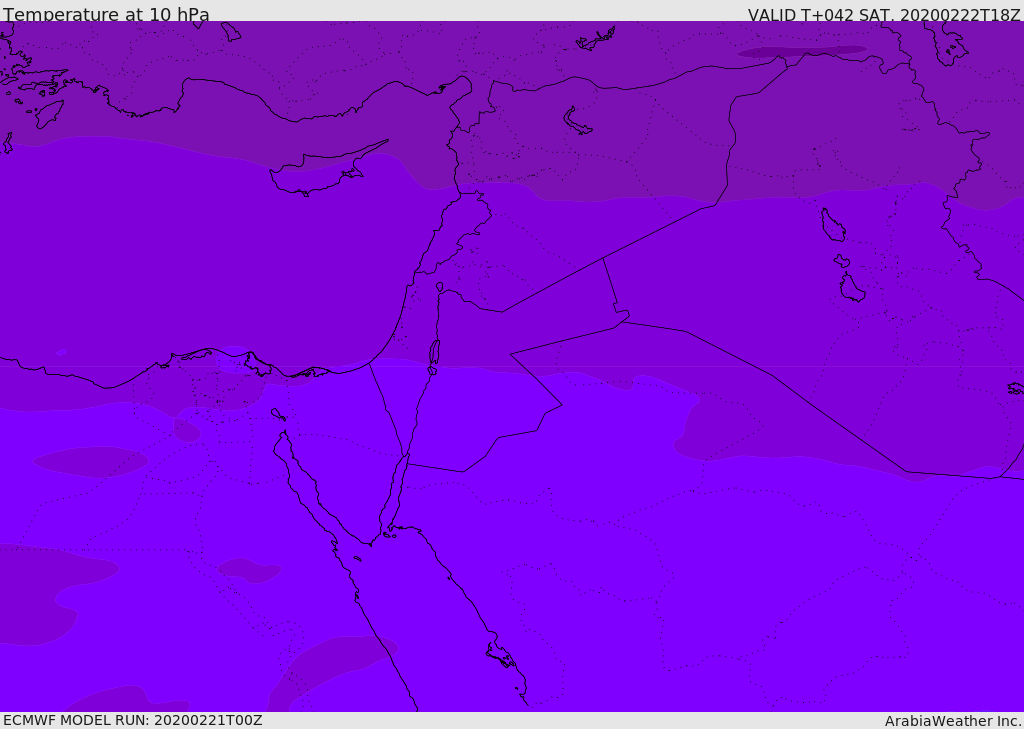Click the 'ArabiaWeather Inc' credit text
The width and height of the screenshot is (1024, 729).
pyautogui.click(x=953, y=721)
